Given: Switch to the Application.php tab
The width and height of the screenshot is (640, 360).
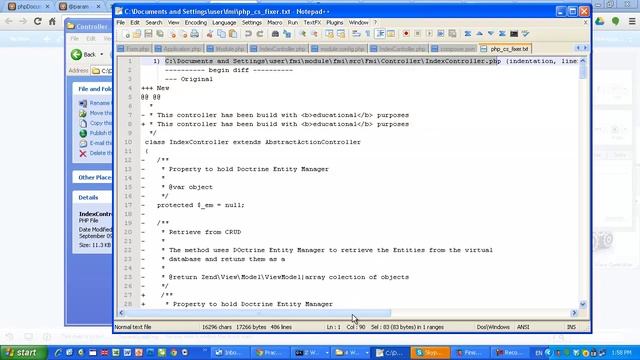Looking at the screenshot, I should (x=178, y=49).
